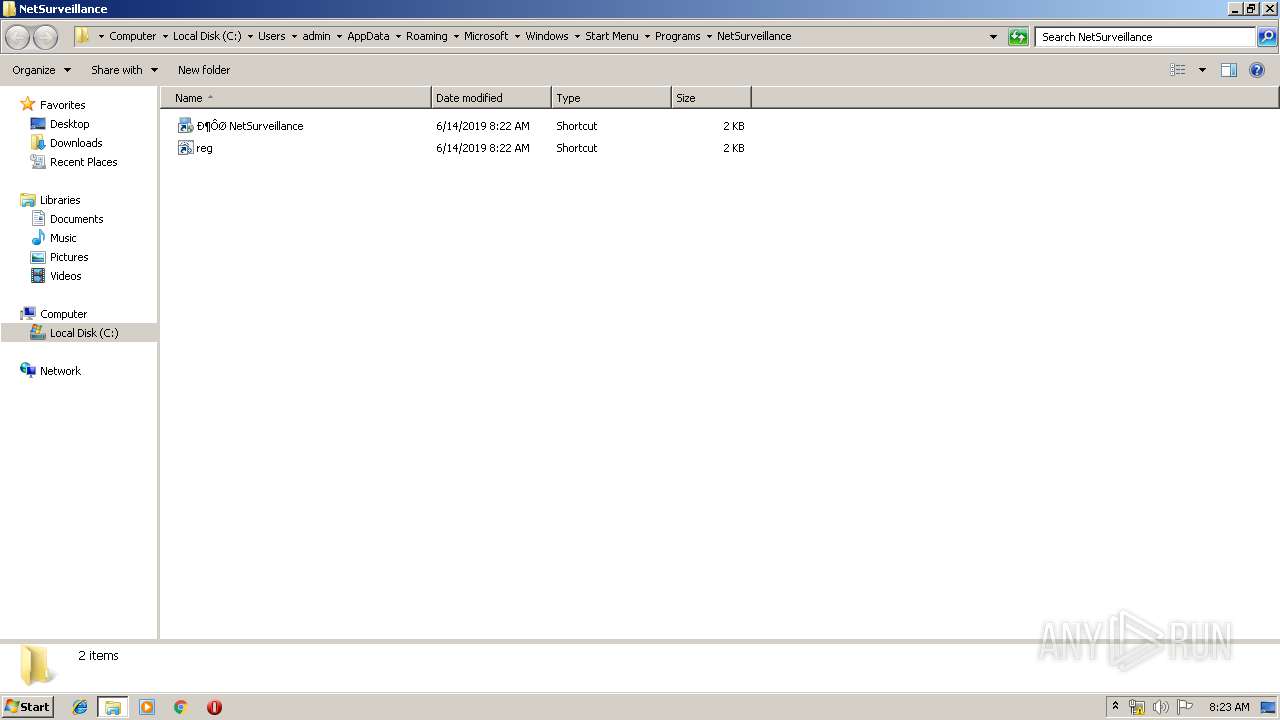Expand the dropdown arrow after Users breadcrumb
1280x720 pixels.
[294, 37]
